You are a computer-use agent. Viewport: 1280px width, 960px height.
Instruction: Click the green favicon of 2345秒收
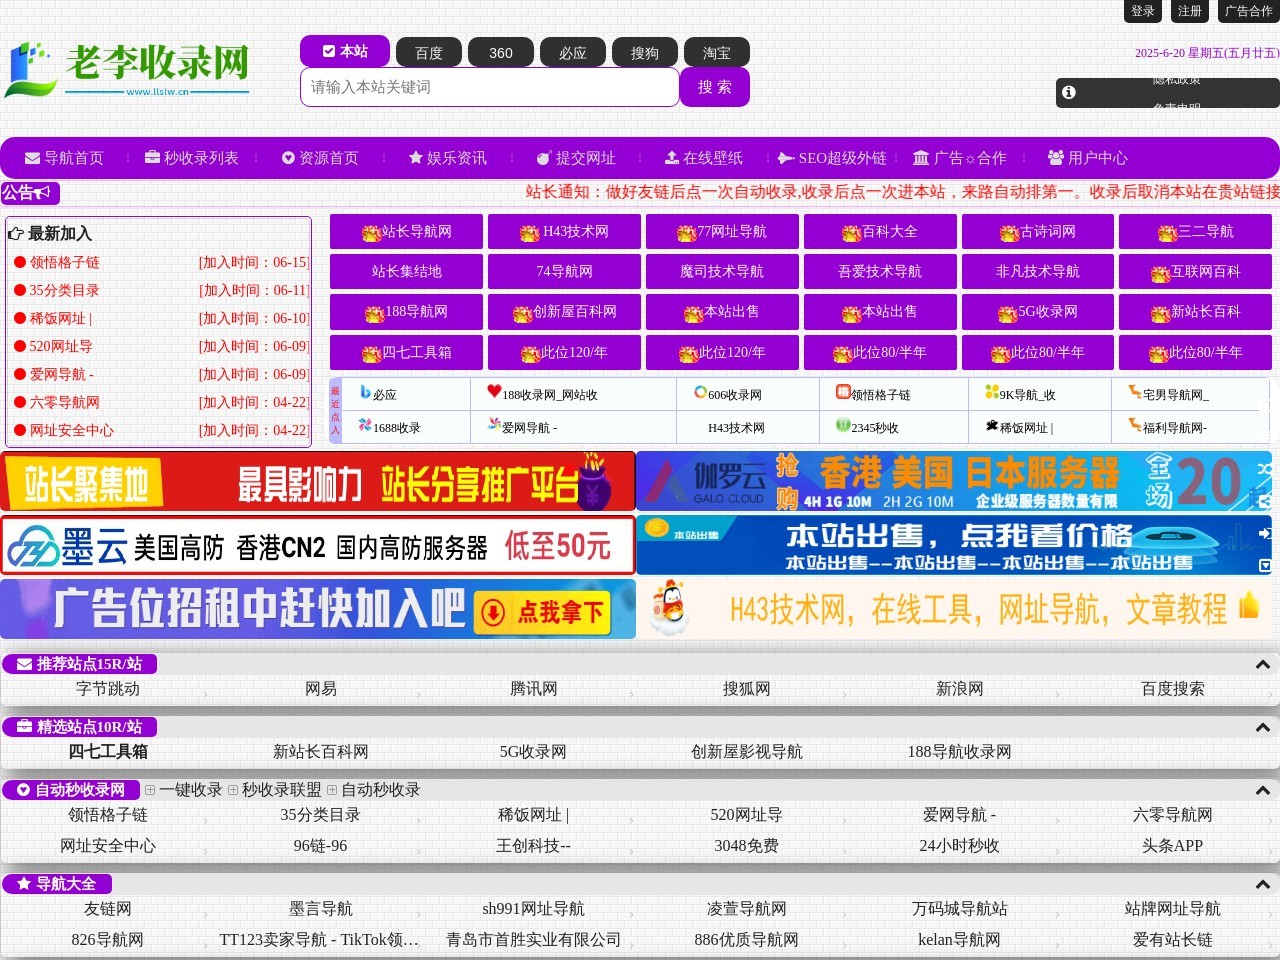[843, 425]
